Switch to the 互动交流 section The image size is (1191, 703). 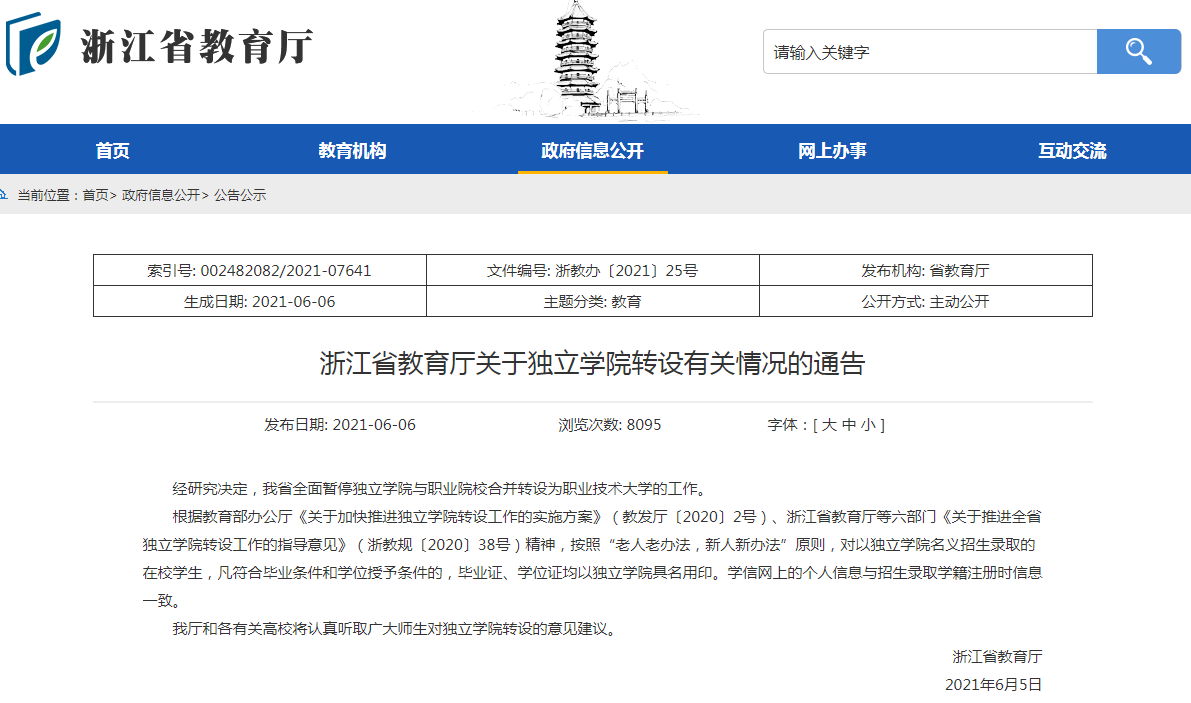click(1072, 151)
